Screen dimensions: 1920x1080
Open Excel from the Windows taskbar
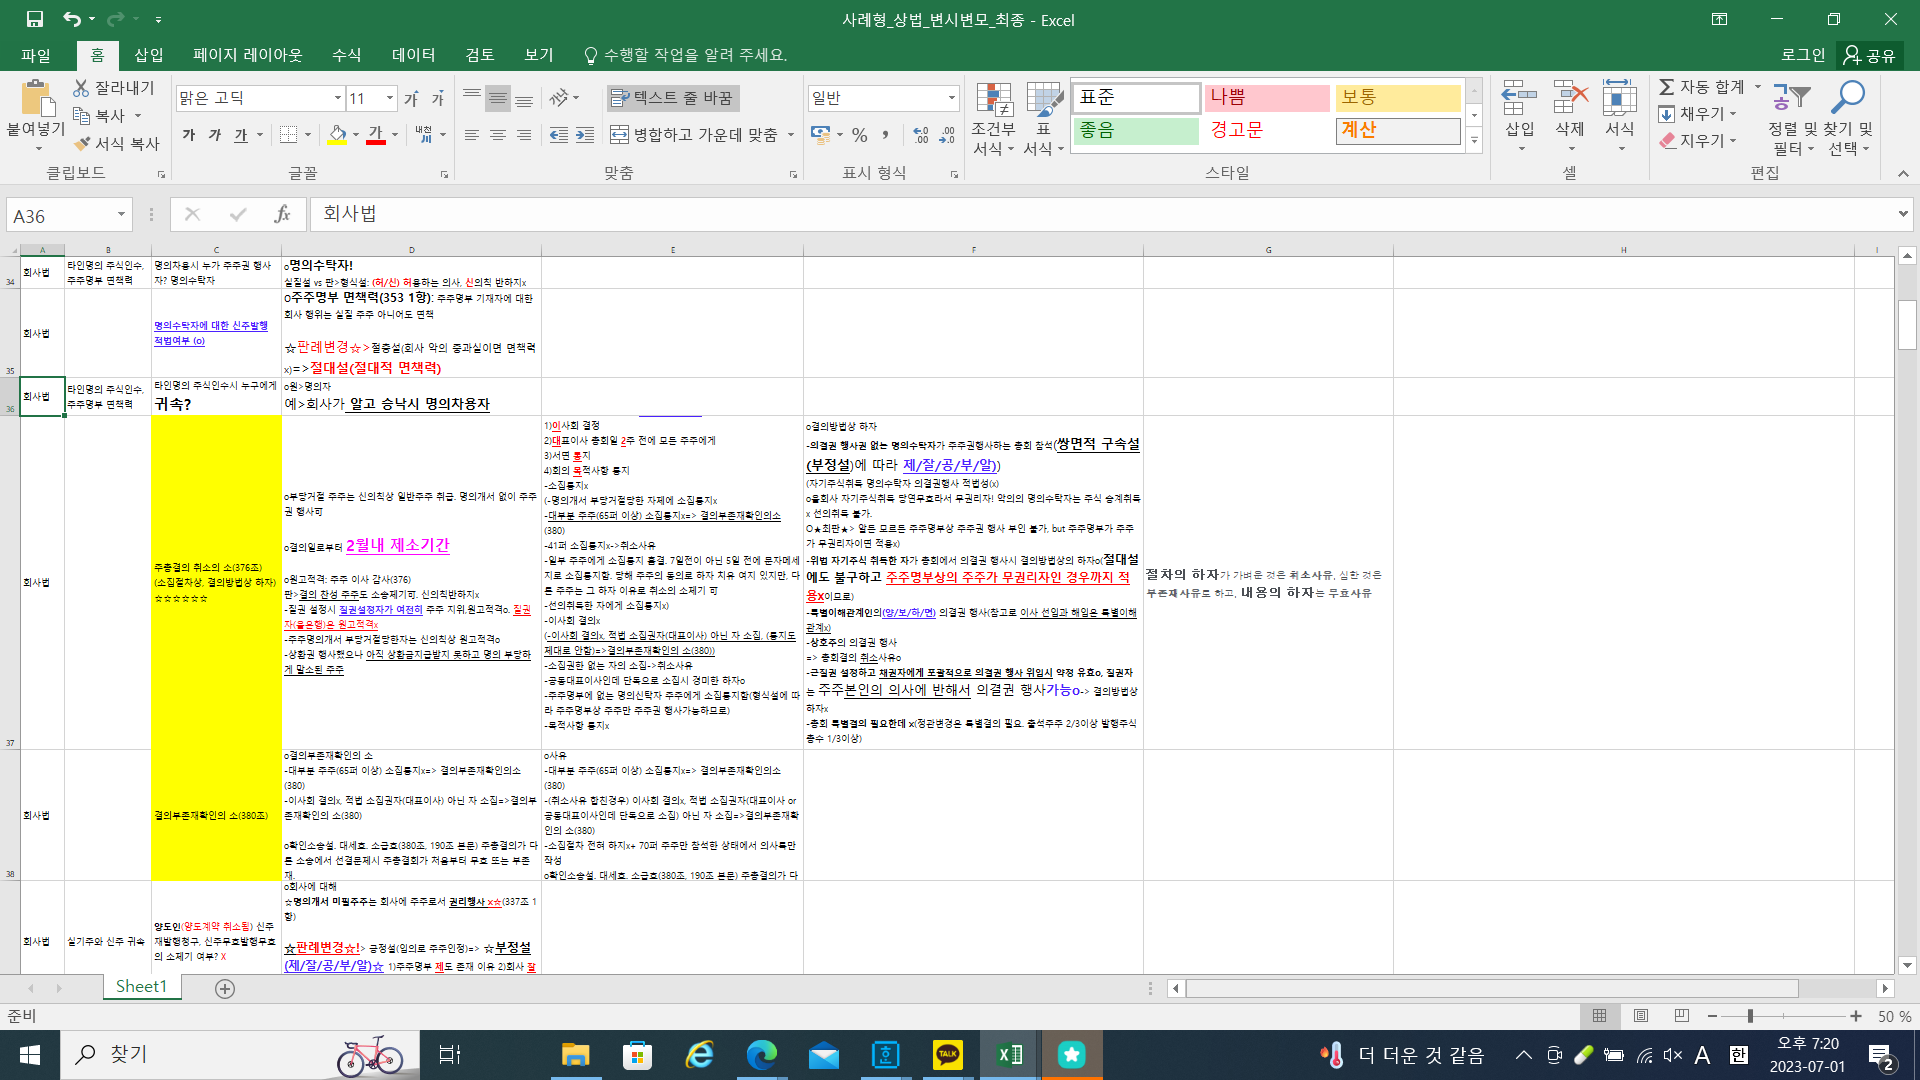point(1010,1055)
